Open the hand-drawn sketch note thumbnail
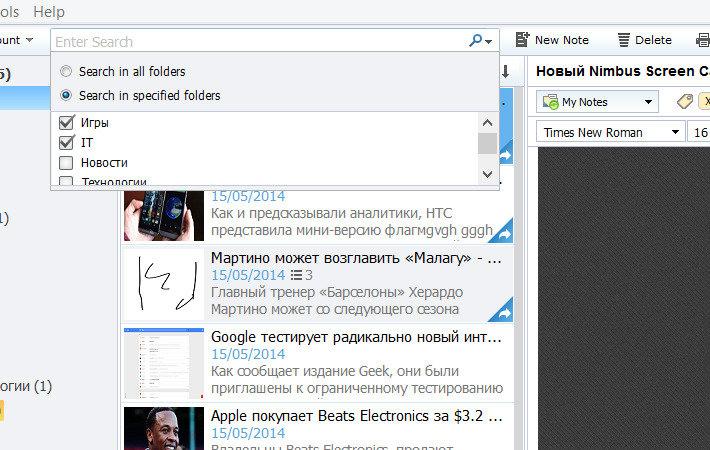This screenshot has height=450, width=710. tap(164, 284)
